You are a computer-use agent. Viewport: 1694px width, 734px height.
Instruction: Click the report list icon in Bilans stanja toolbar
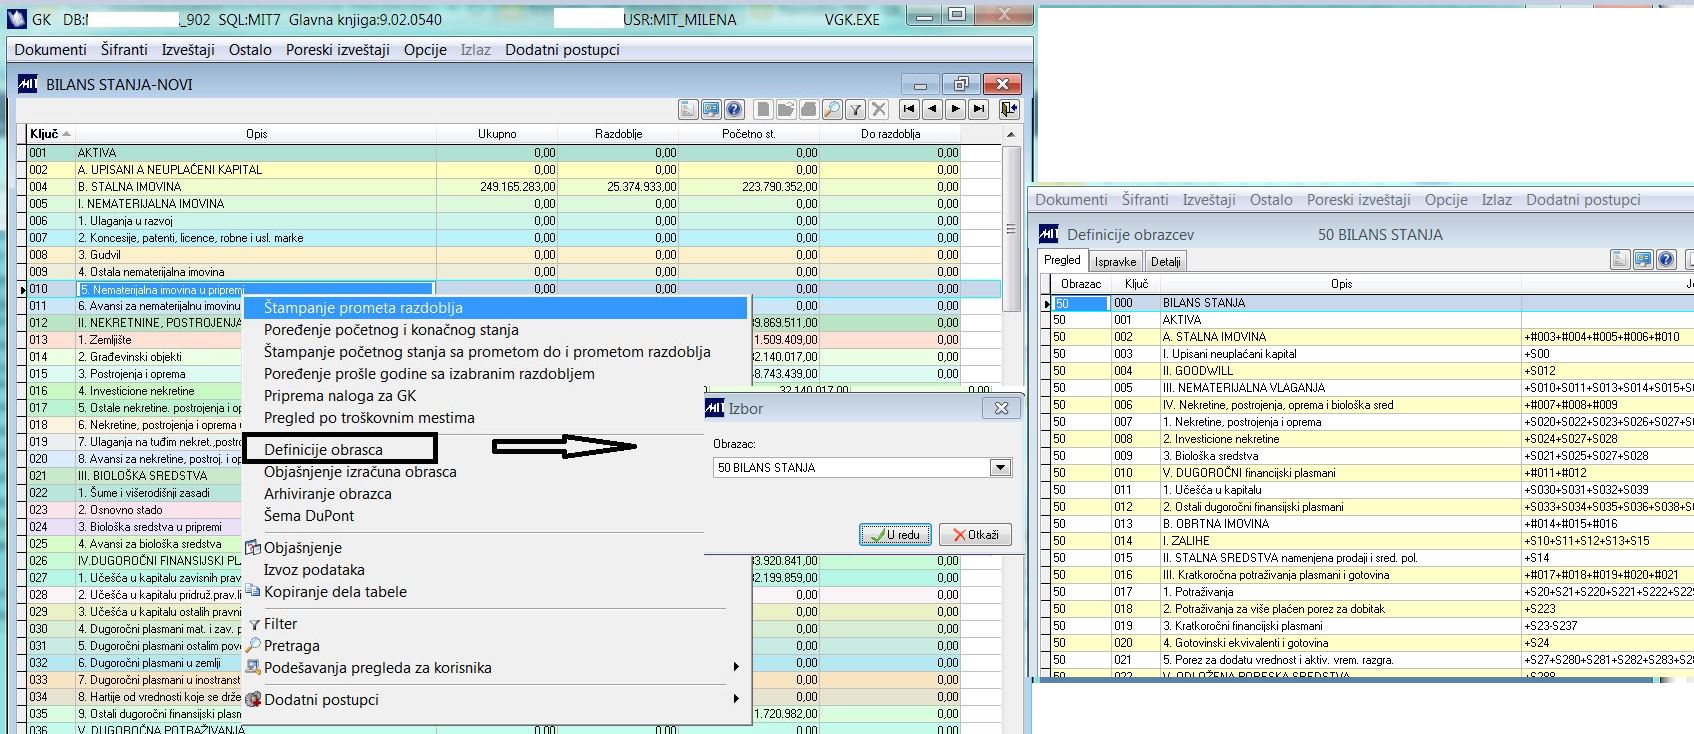[x=688, y=109]
